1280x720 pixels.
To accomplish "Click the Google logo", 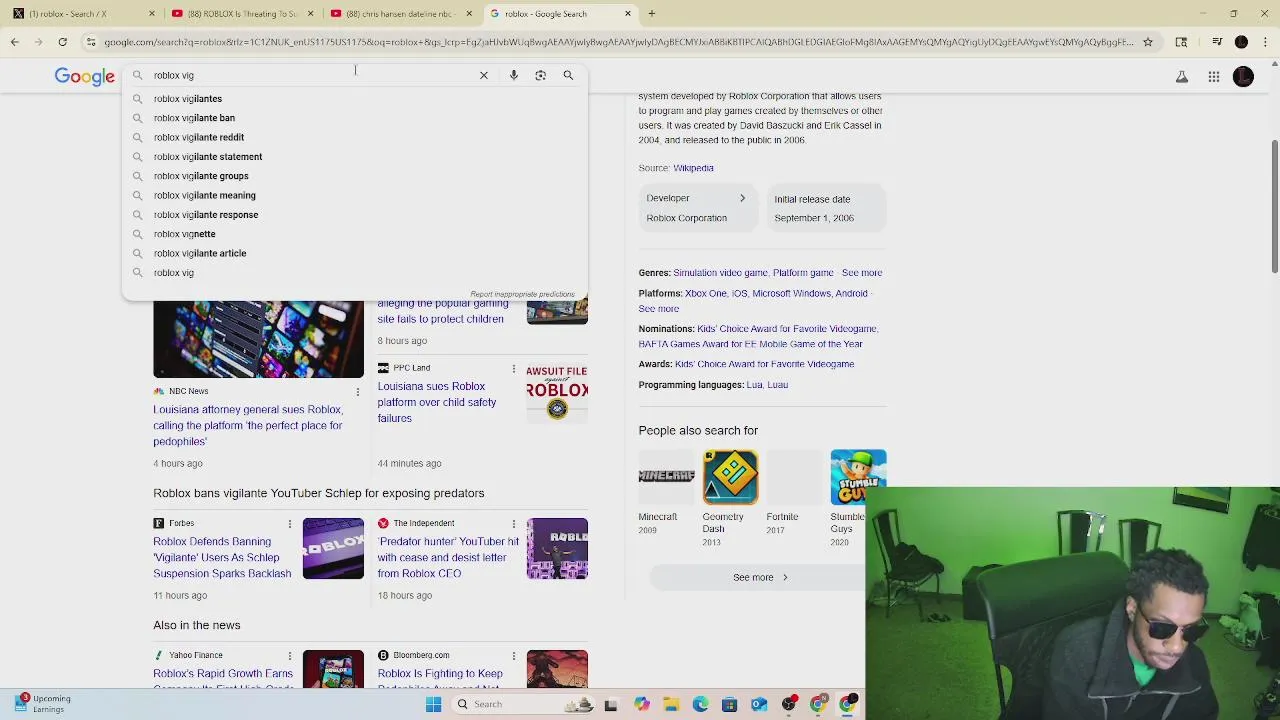I will point(85,77).
